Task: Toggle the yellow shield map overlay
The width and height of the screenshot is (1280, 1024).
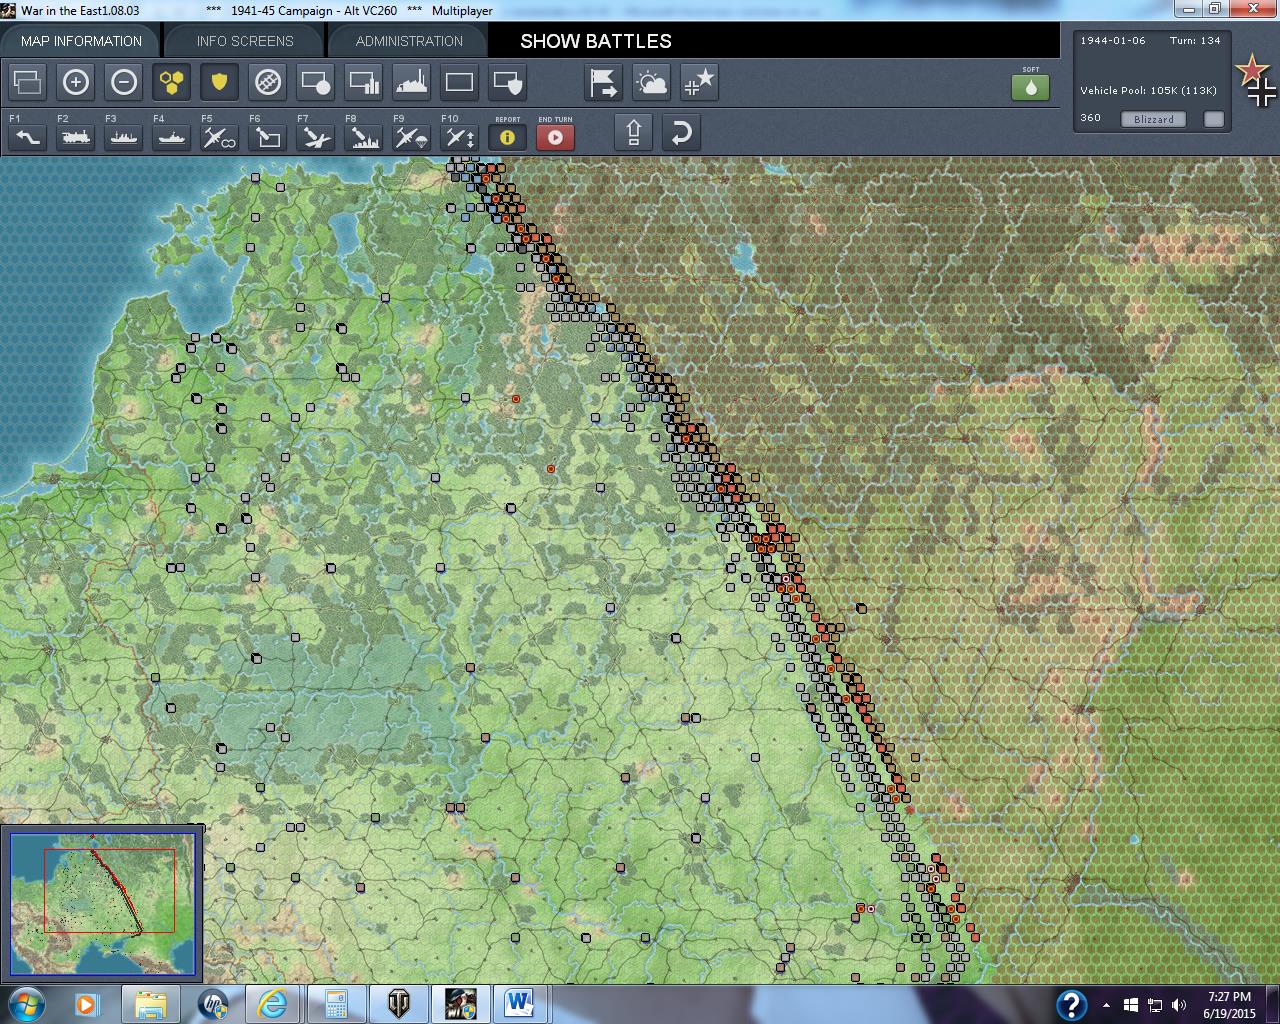Action: pos(219,82)
